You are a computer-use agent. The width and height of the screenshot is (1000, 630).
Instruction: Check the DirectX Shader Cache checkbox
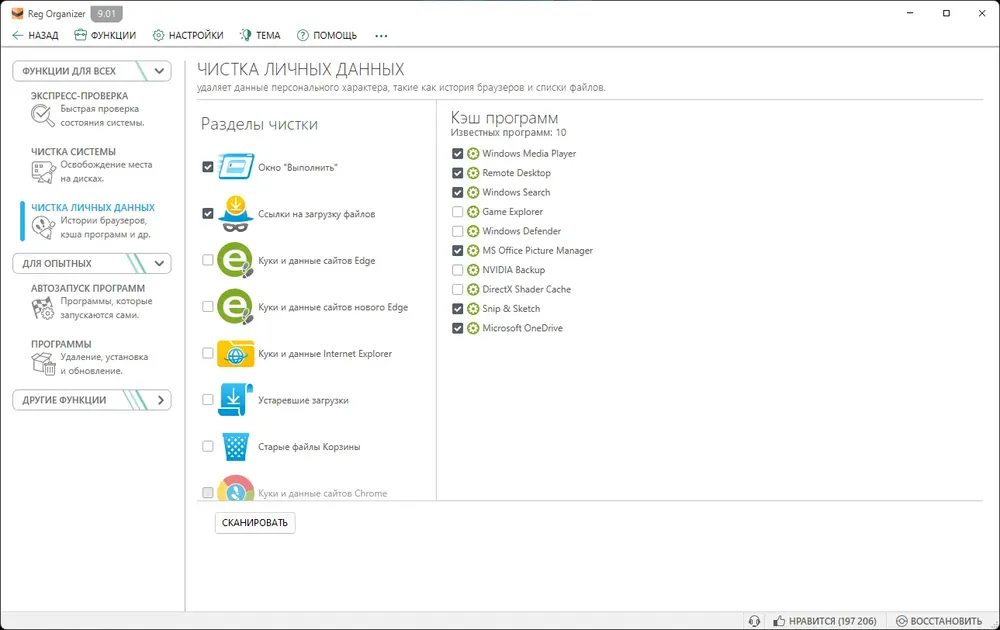click(x=457, y=289)
